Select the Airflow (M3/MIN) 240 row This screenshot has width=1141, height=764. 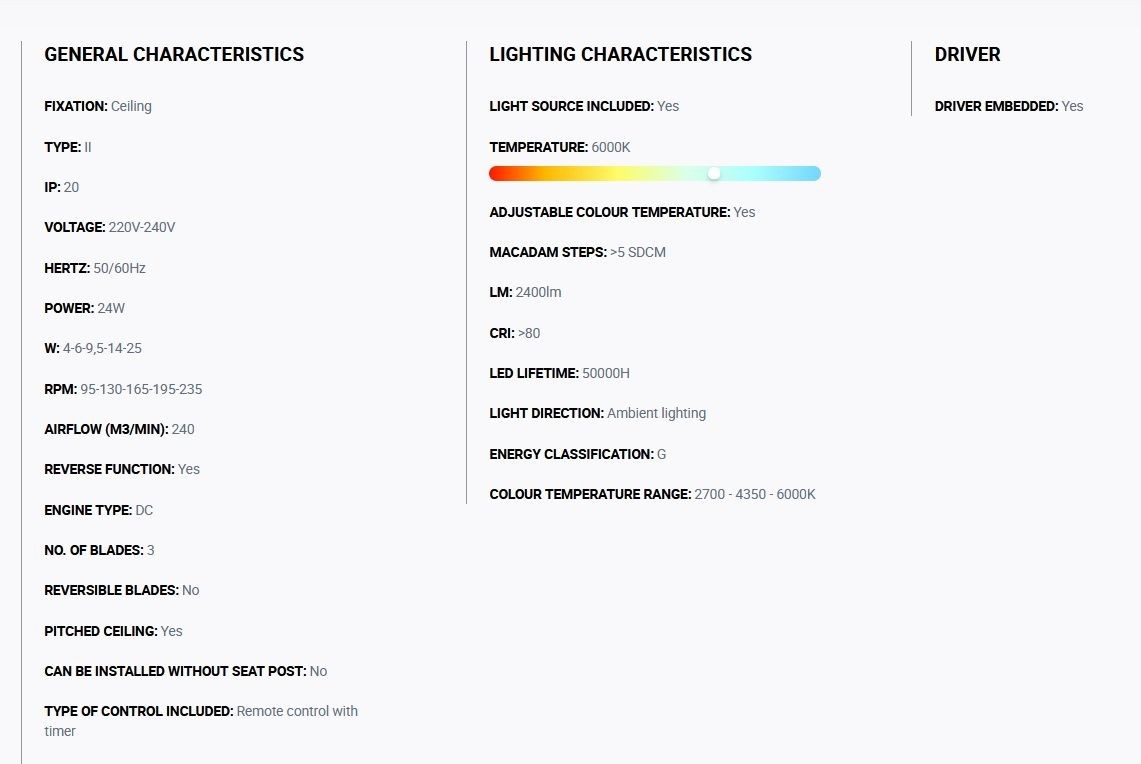tap(119, 429)
